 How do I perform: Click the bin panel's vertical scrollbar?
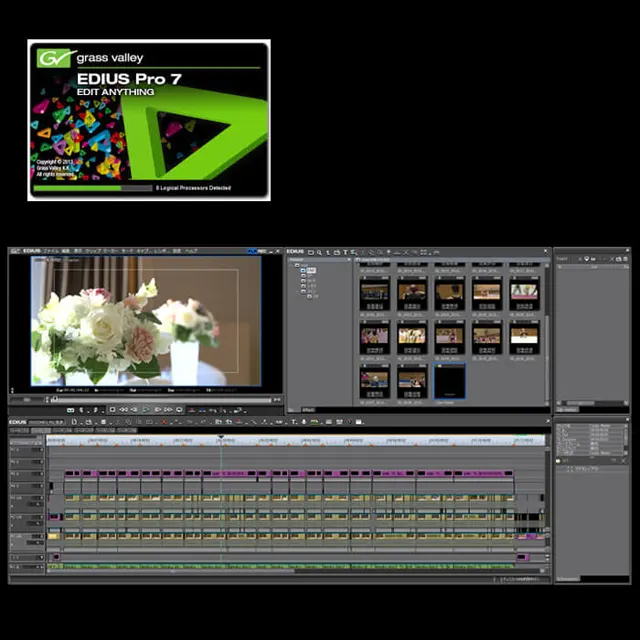pos(547,330)
